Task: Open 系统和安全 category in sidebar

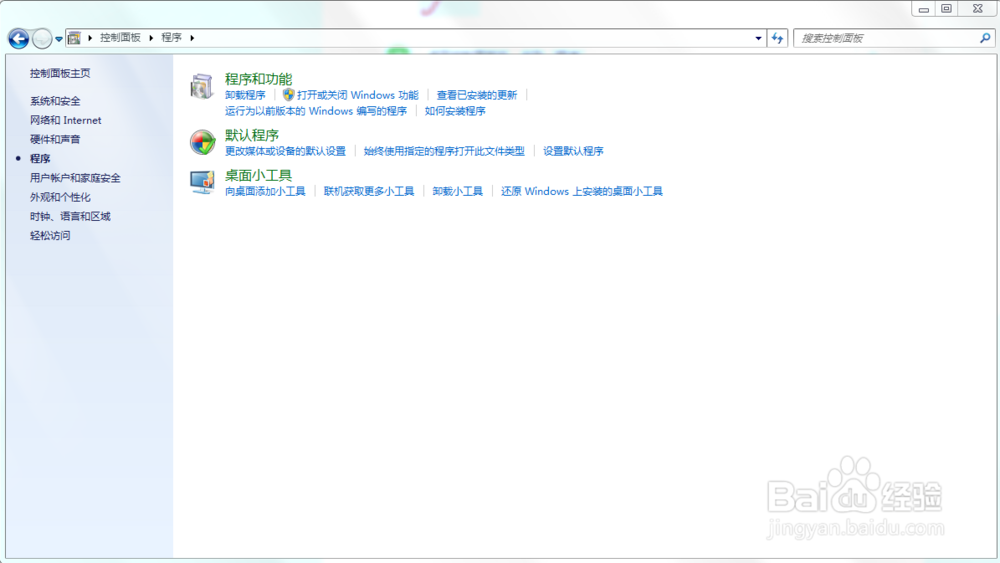Action: click(x=55, y=101)
